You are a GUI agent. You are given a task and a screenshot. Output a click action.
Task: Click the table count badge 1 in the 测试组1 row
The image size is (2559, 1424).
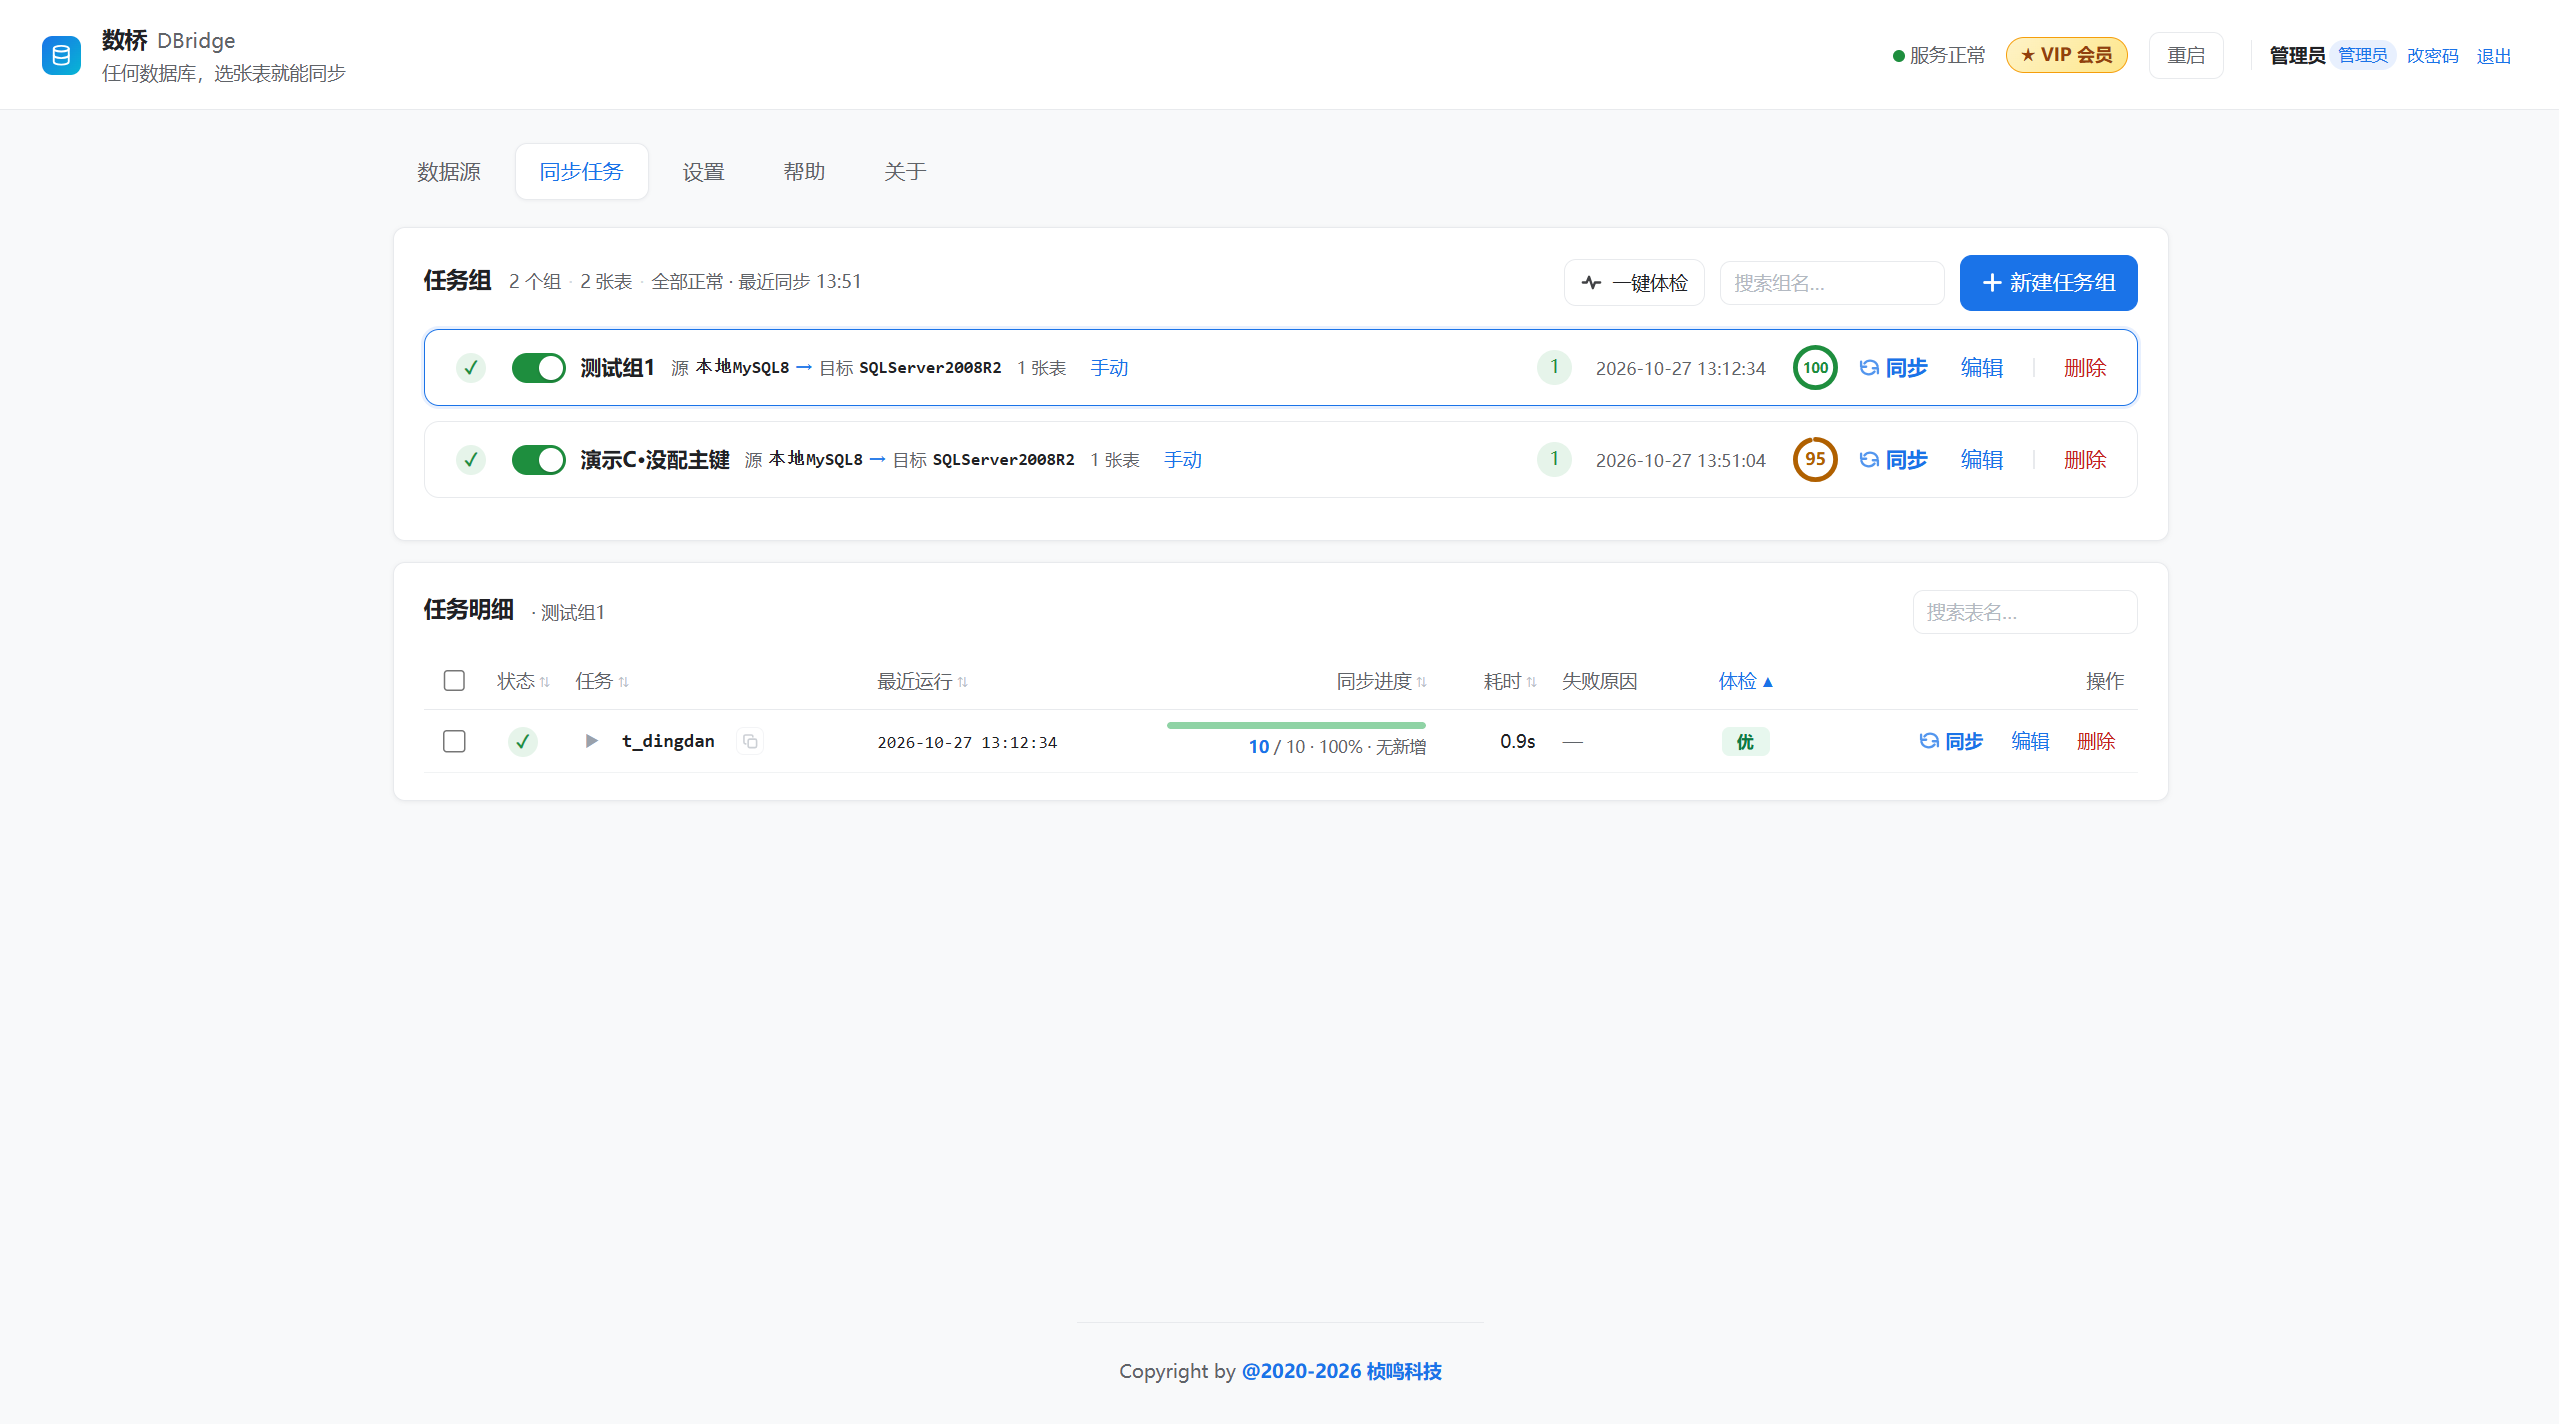[x=1554, y=367]
